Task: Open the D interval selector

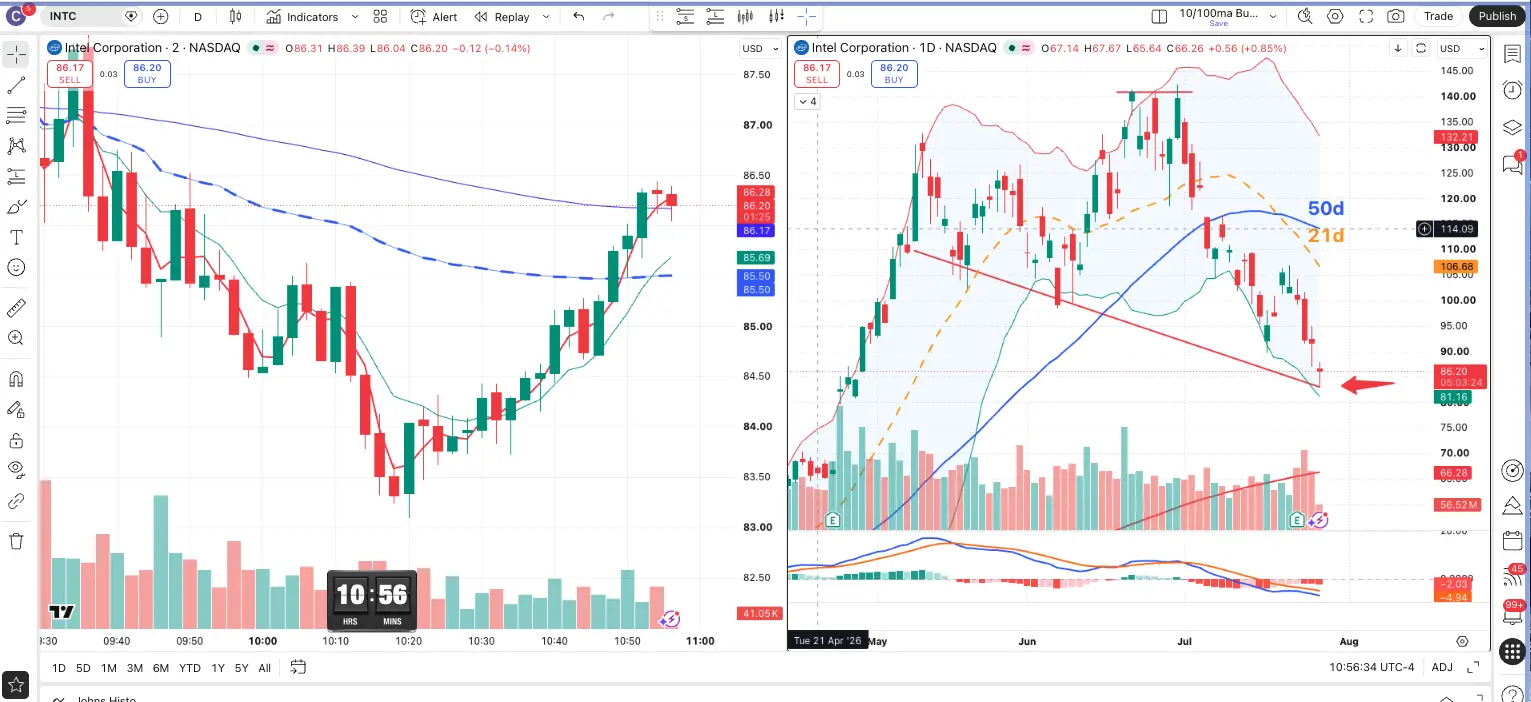Action: pyautogui.click(x=198, y=16)
